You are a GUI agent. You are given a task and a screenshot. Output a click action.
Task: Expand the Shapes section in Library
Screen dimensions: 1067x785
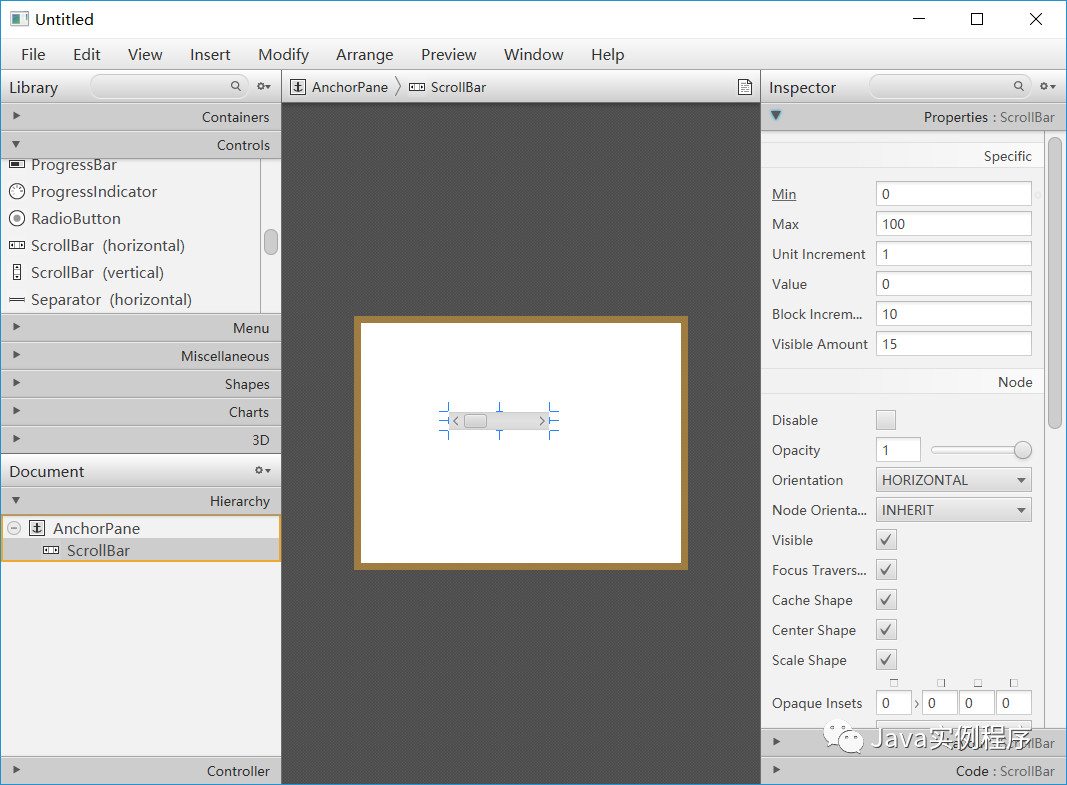pyautogui.click(x=16, y=383)
